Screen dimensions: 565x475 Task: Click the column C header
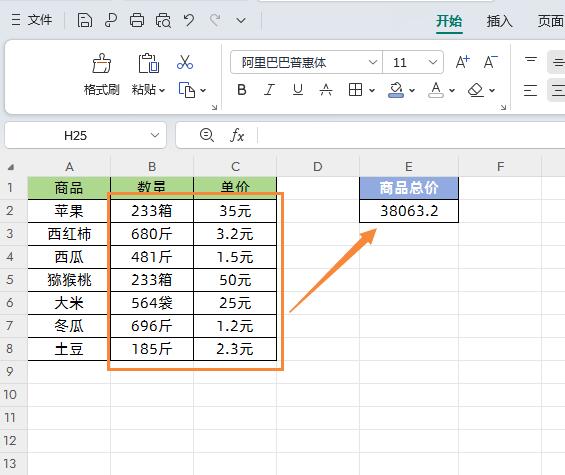235,167
